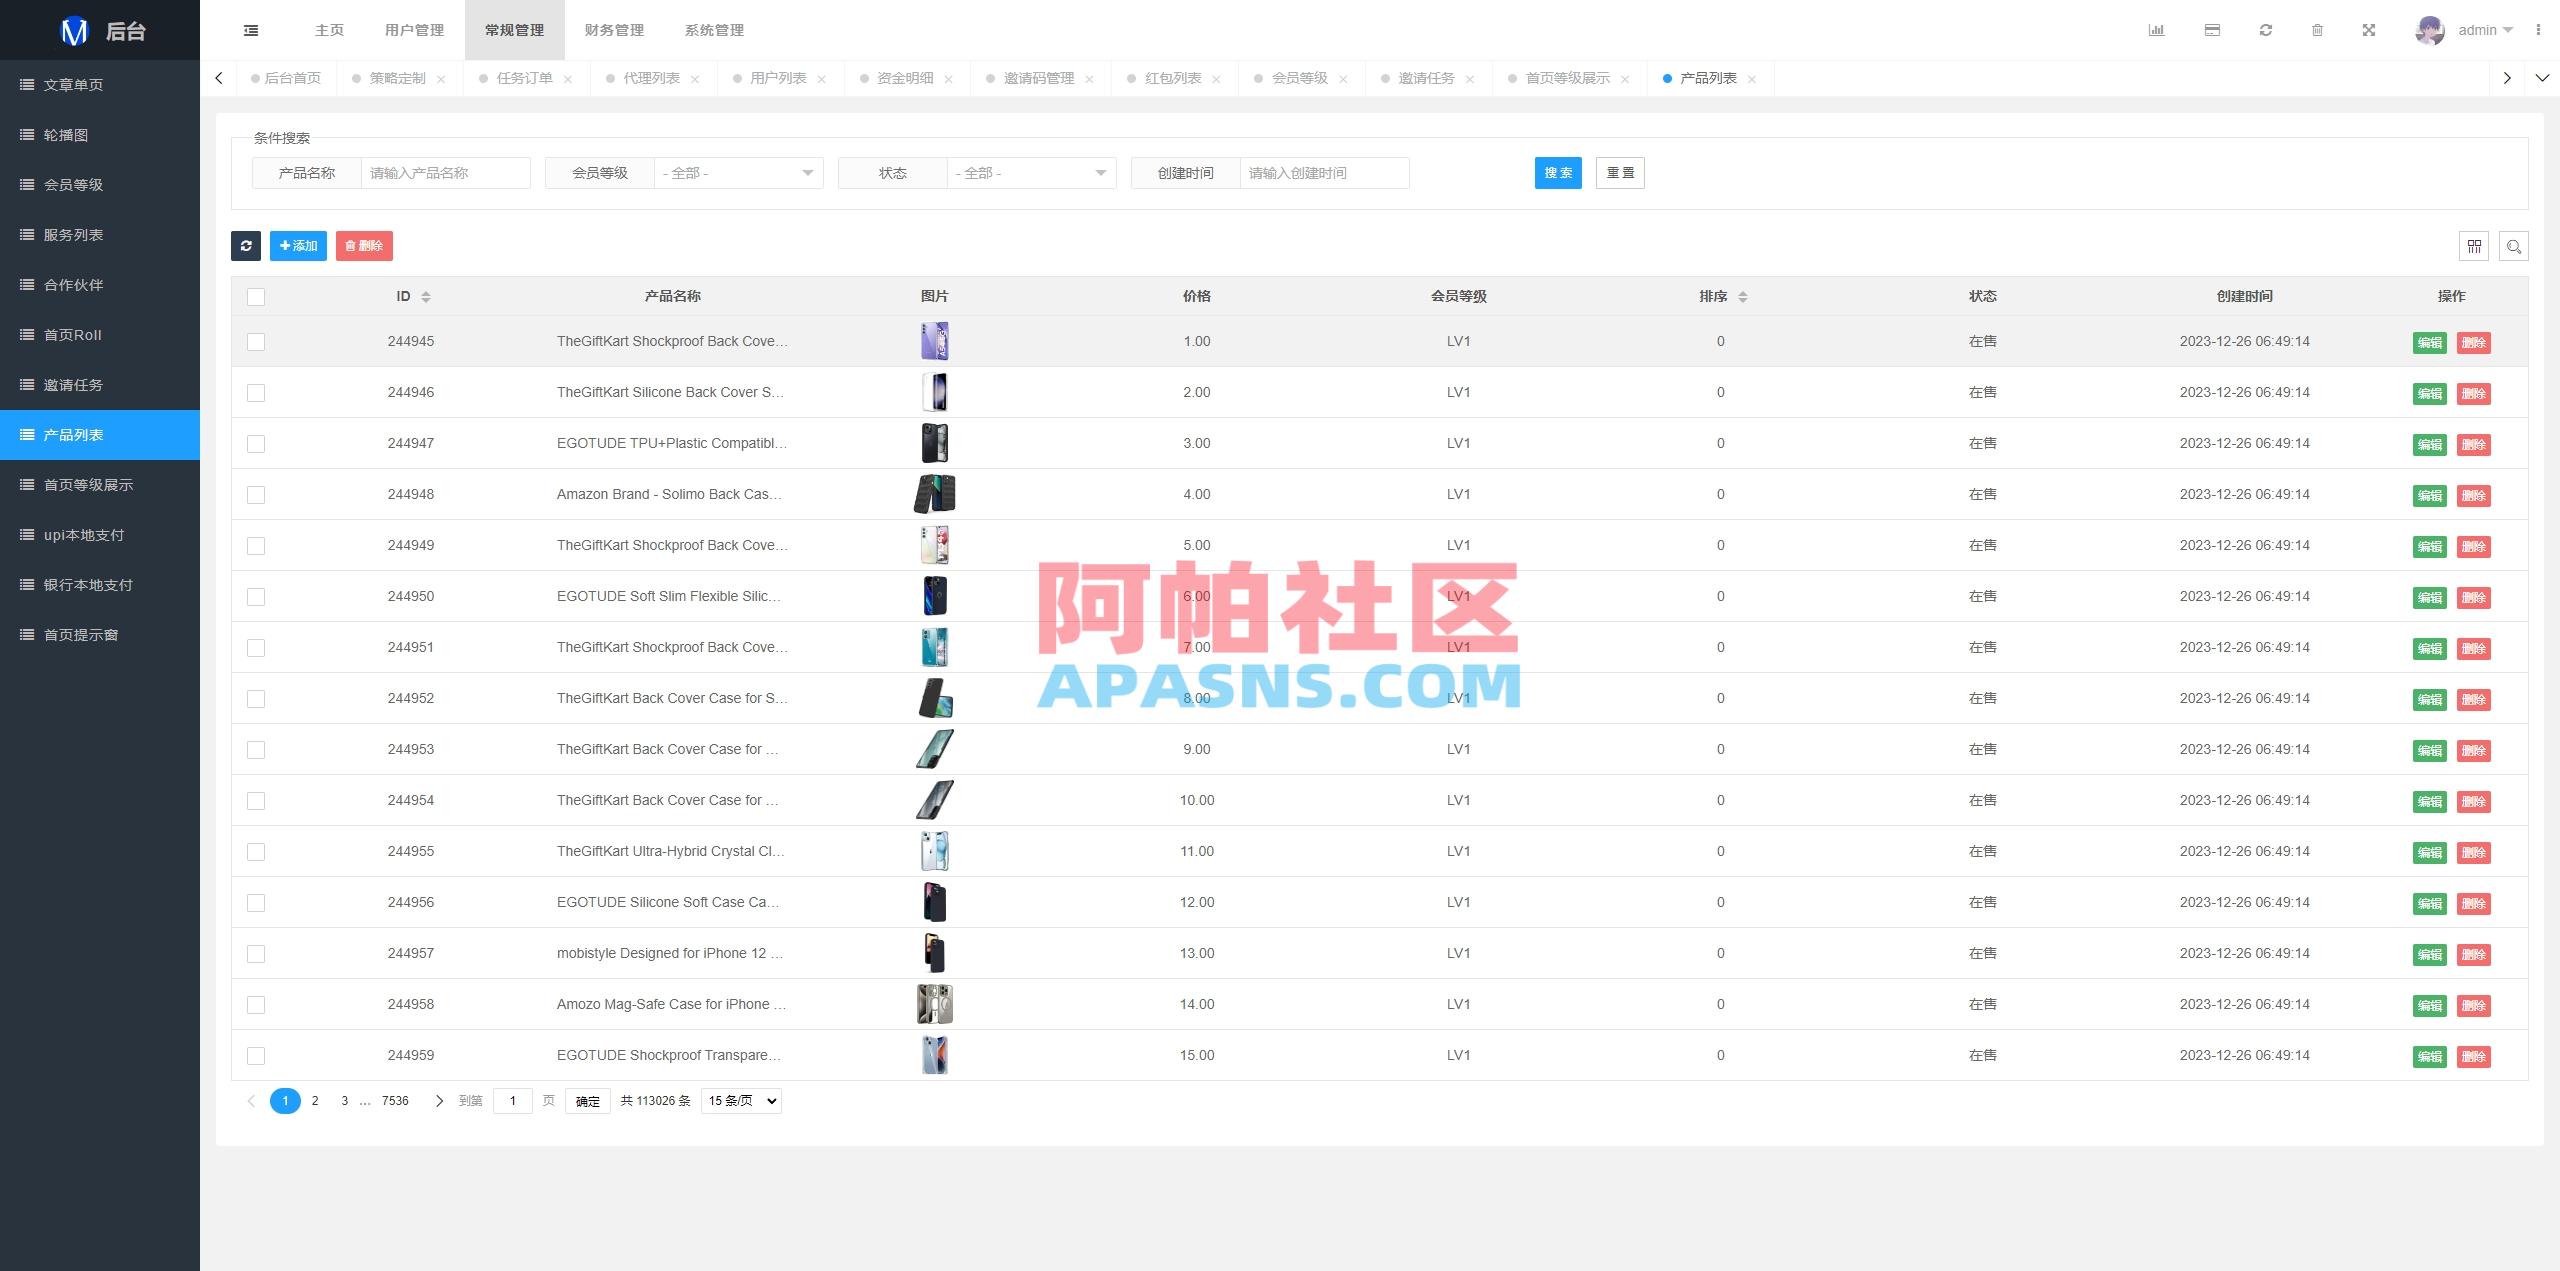Check the row 244945 checkbox
The image size is (2560, 1271).
256,342
